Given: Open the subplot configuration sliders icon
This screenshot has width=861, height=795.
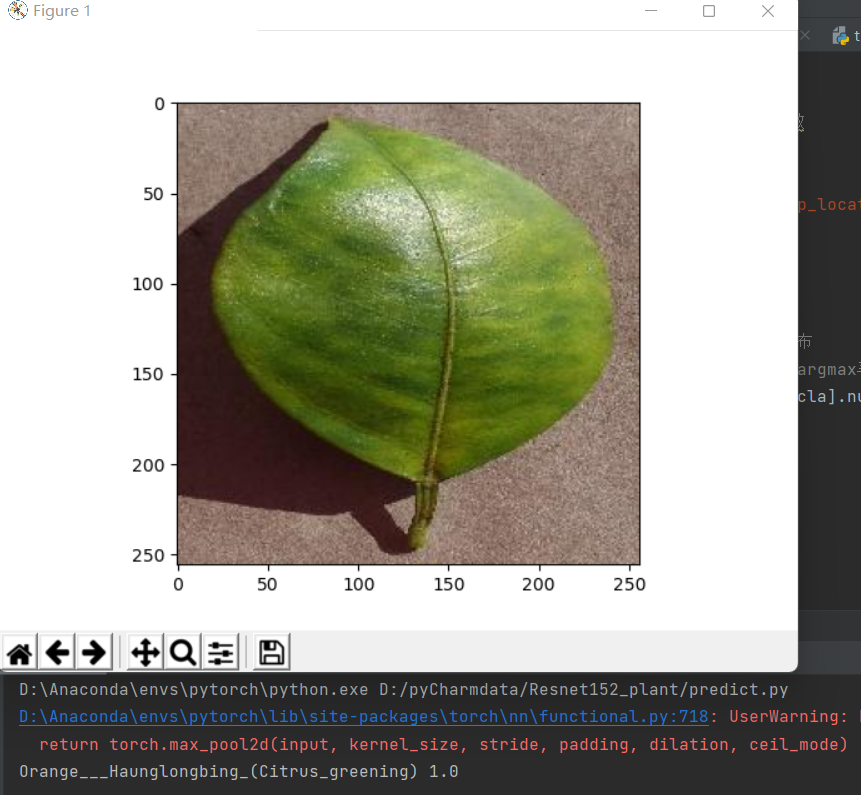Looking at the screenshot, I should [220, 652].
